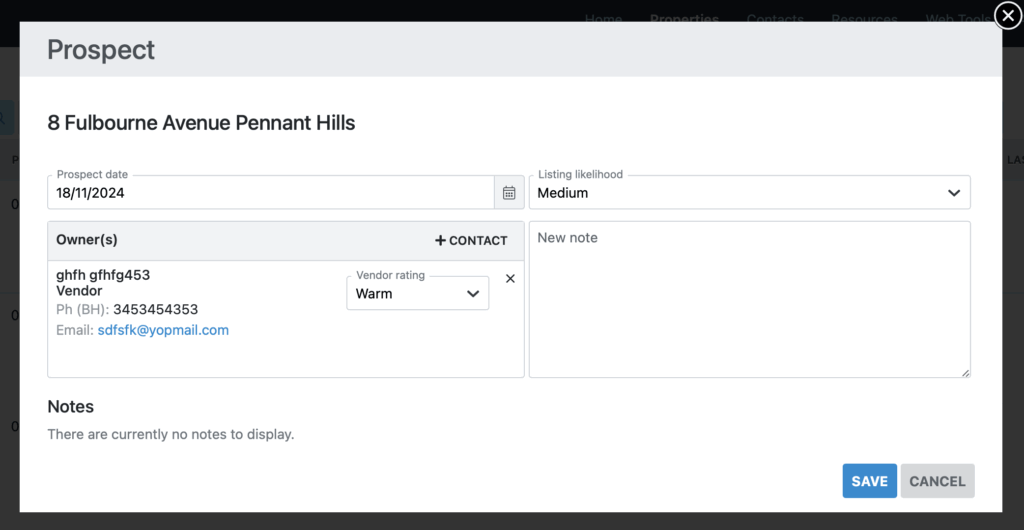The image size is (1024, 530).
Task: Click the 8 Fulbourne Avenue address heading
Action: 201,123
